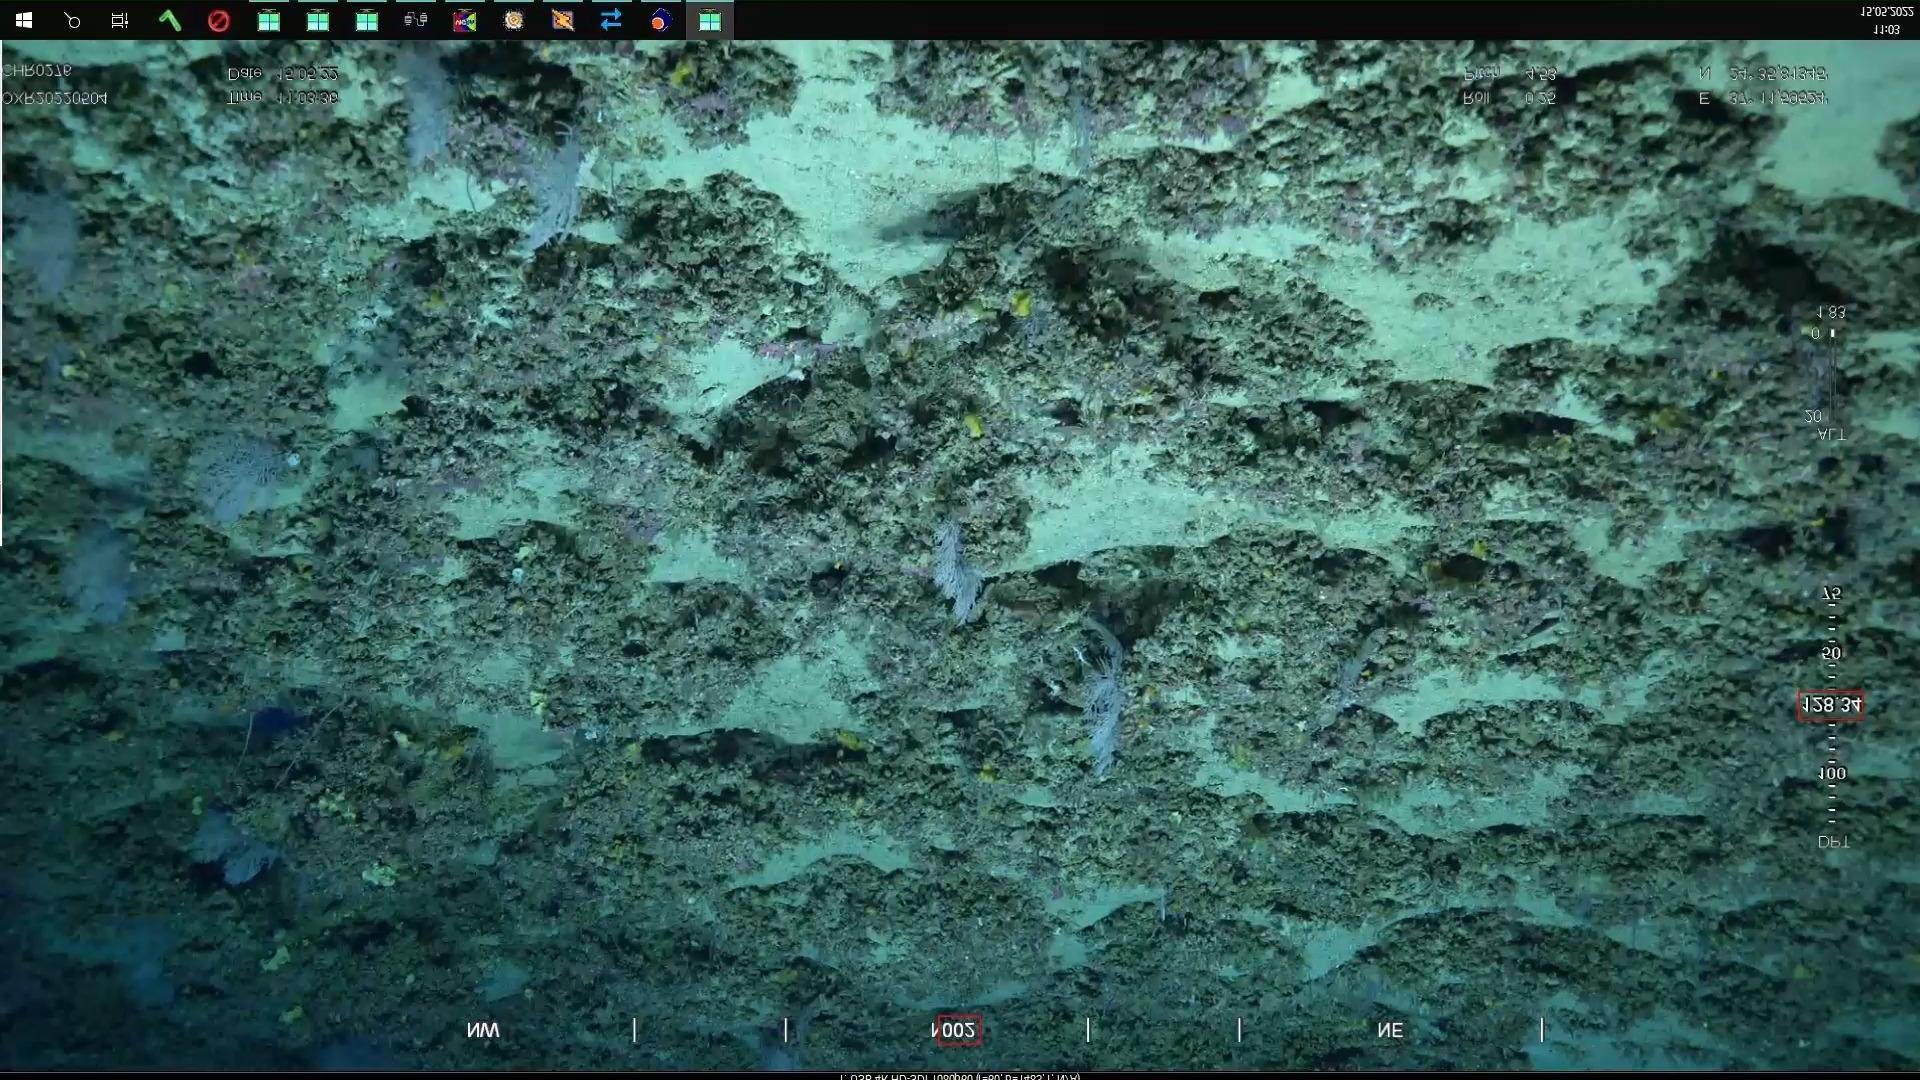Click the E longitude coordinate overlay

click(x=1763, y=98)
